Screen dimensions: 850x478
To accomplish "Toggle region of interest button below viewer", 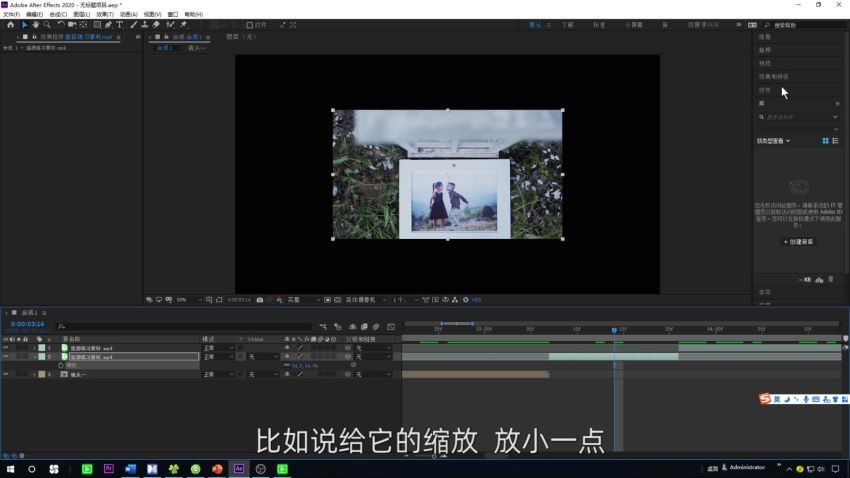I will point(327,300).
